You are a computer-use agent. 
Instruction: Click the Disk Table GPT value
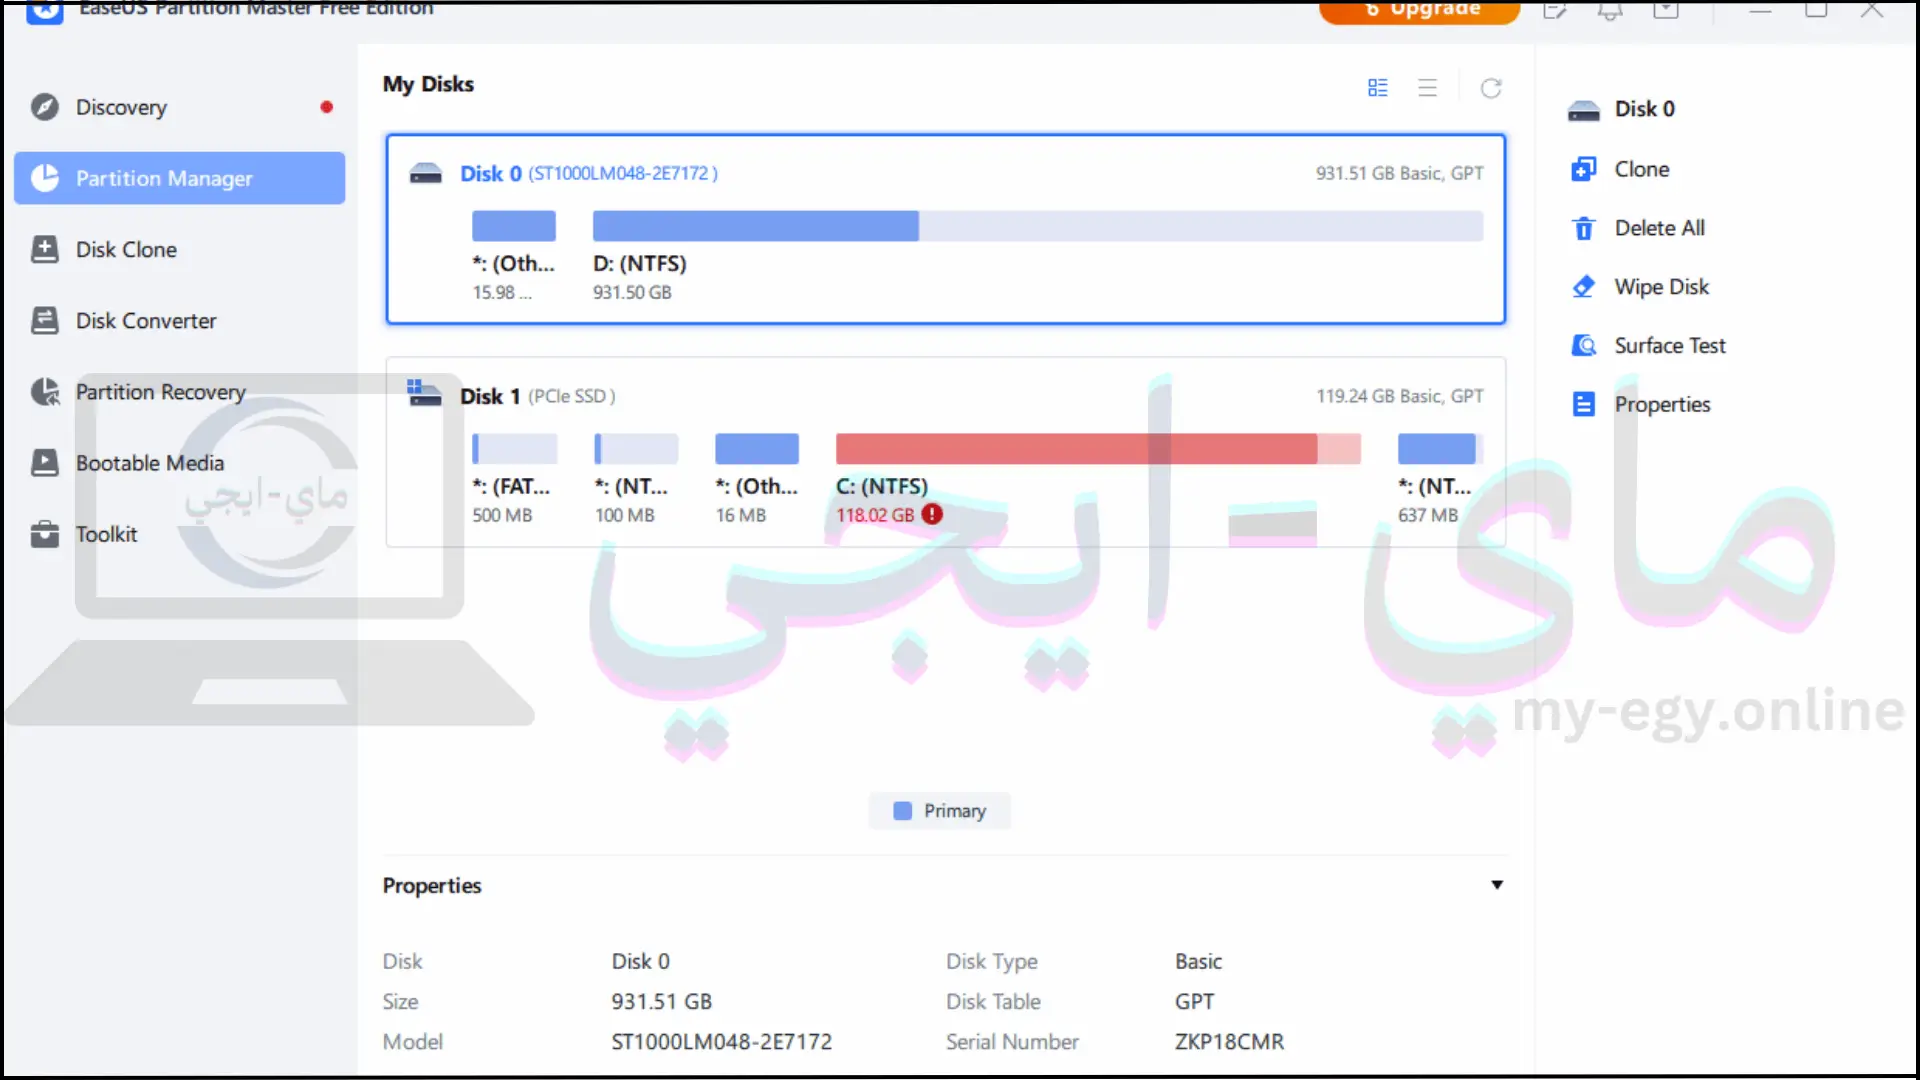(x=1194, y=1002)
